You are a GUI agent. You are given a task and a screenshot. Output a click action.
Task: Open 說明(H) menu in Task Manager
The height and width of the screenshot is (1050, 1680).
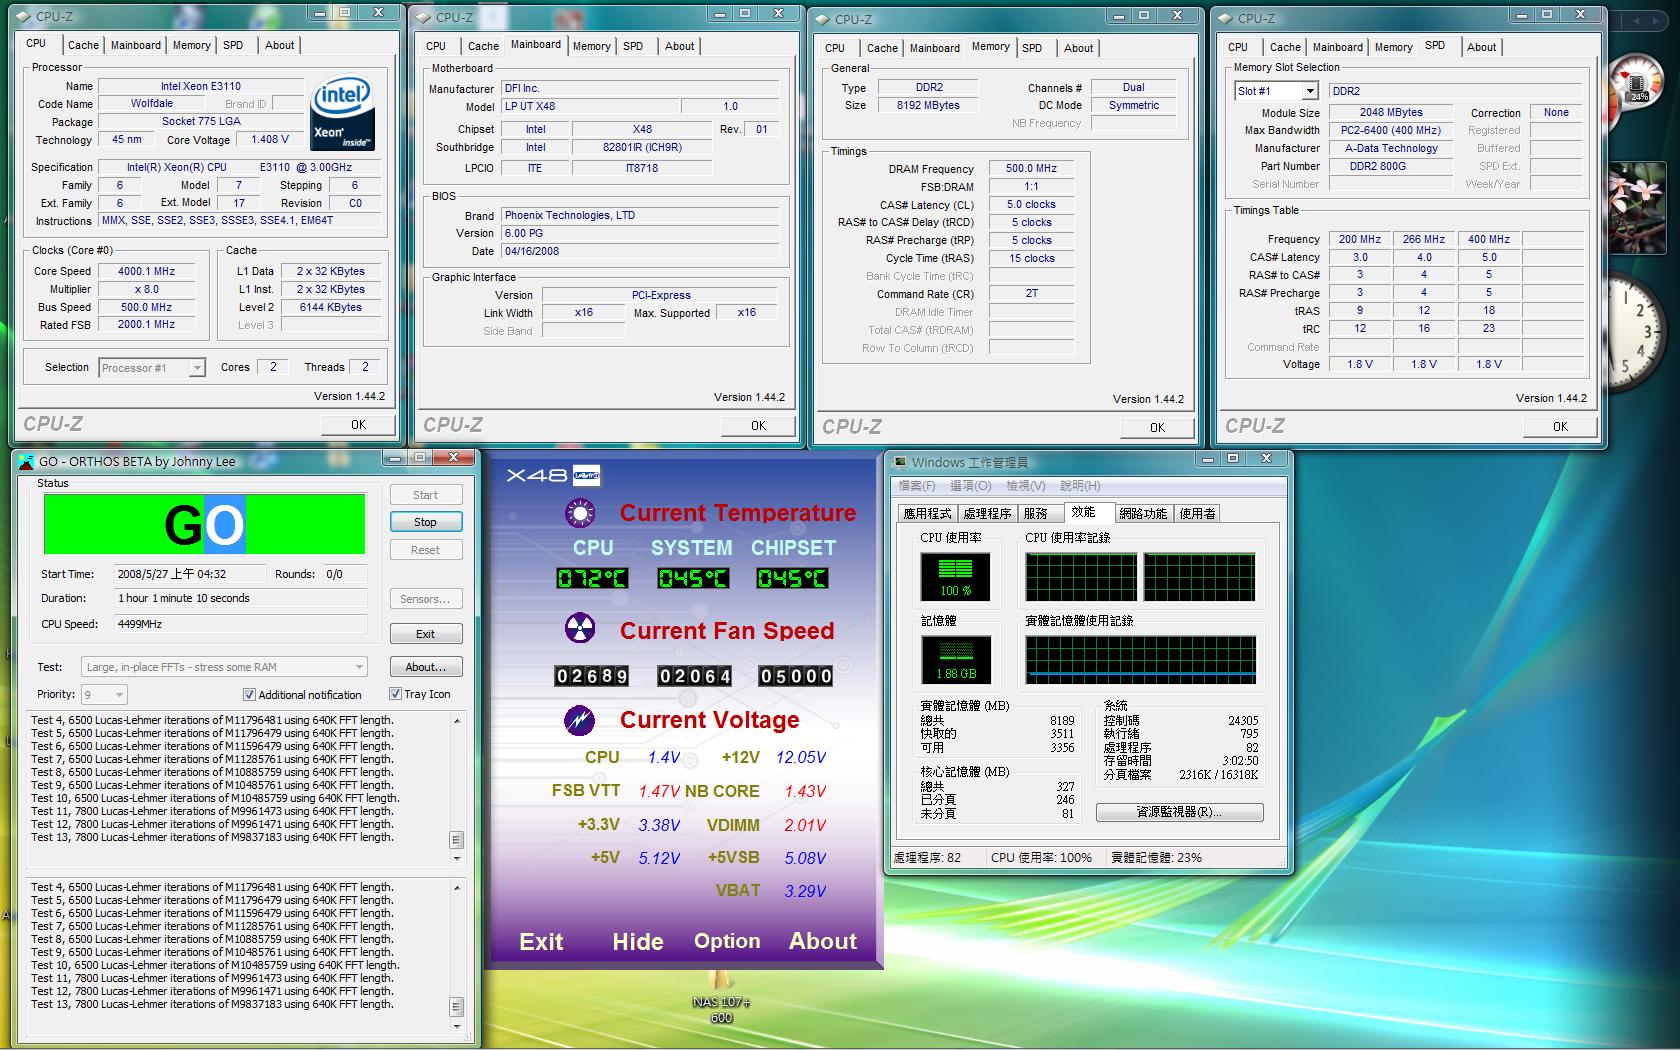[1080, 486]
